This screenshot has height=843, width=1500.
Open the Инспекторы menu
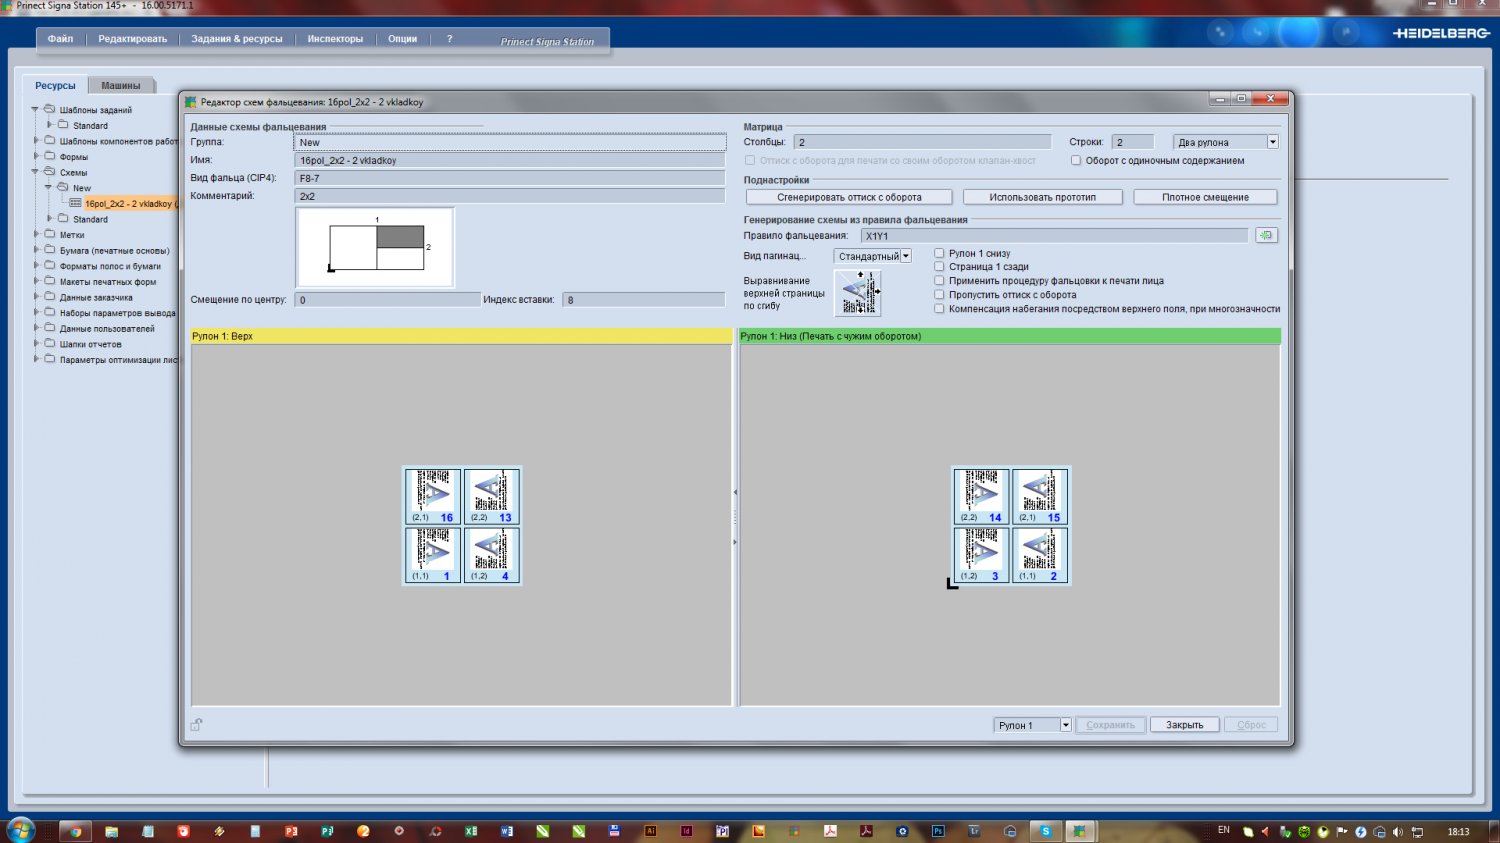tap(335, 39)
